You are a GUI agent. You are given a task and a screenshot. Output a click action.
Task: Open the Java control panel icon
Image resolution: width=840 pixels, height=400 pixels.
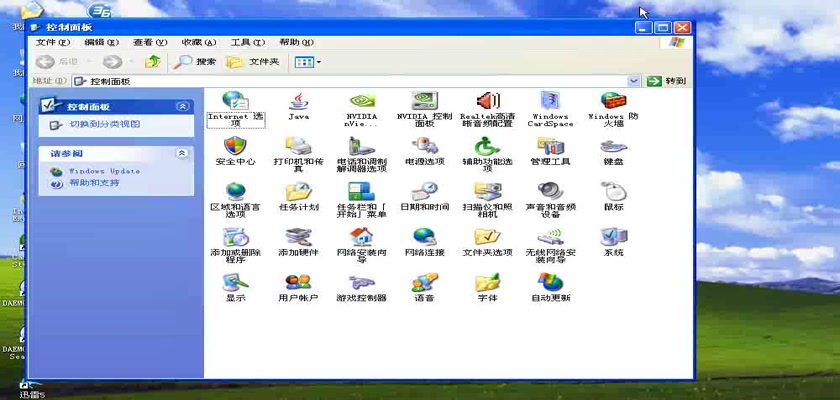click(x=298, y=101)
